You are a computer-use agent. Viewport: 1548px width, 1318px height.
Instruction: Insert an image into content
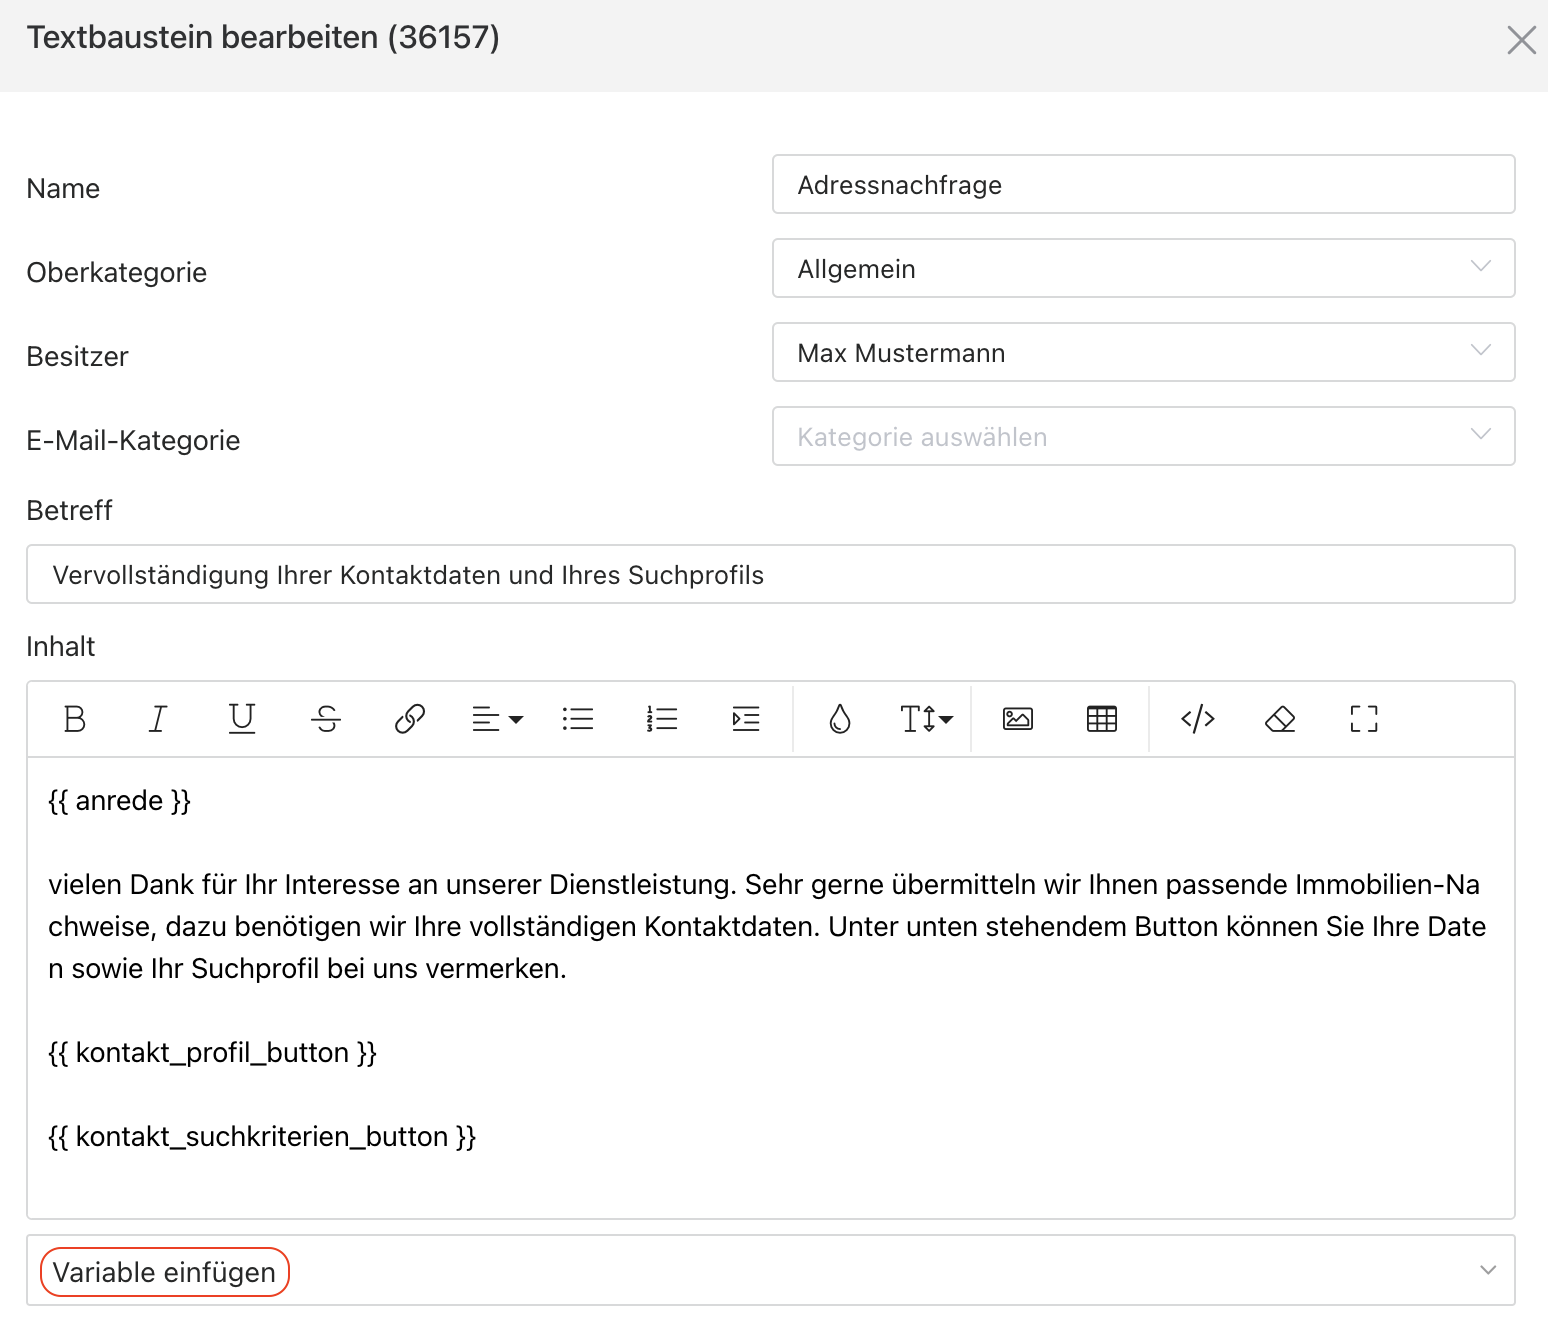click(1018, 719)
